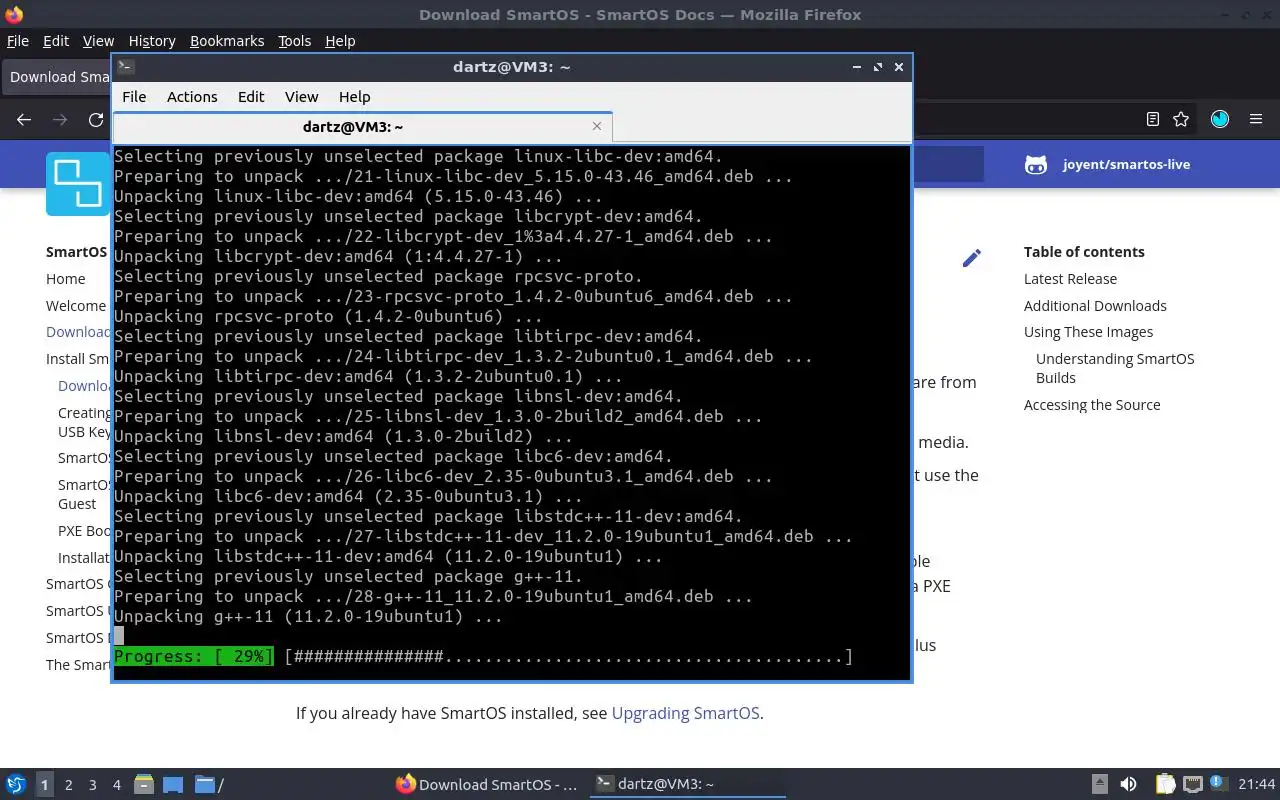This screenshot has width=1280, height=800.
Task: Click the clock showing 21:44
Action: coord(1257,784)
